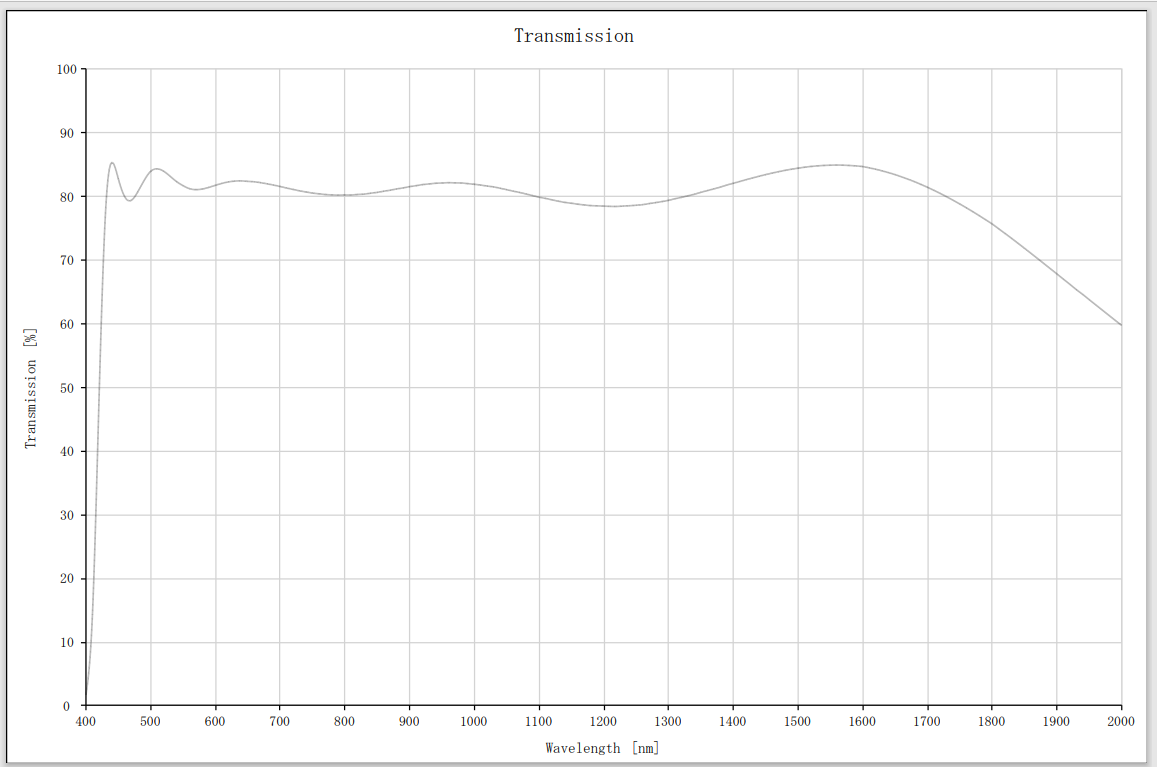Click the 1000 wavelength tick label

(x=474, y=721)
